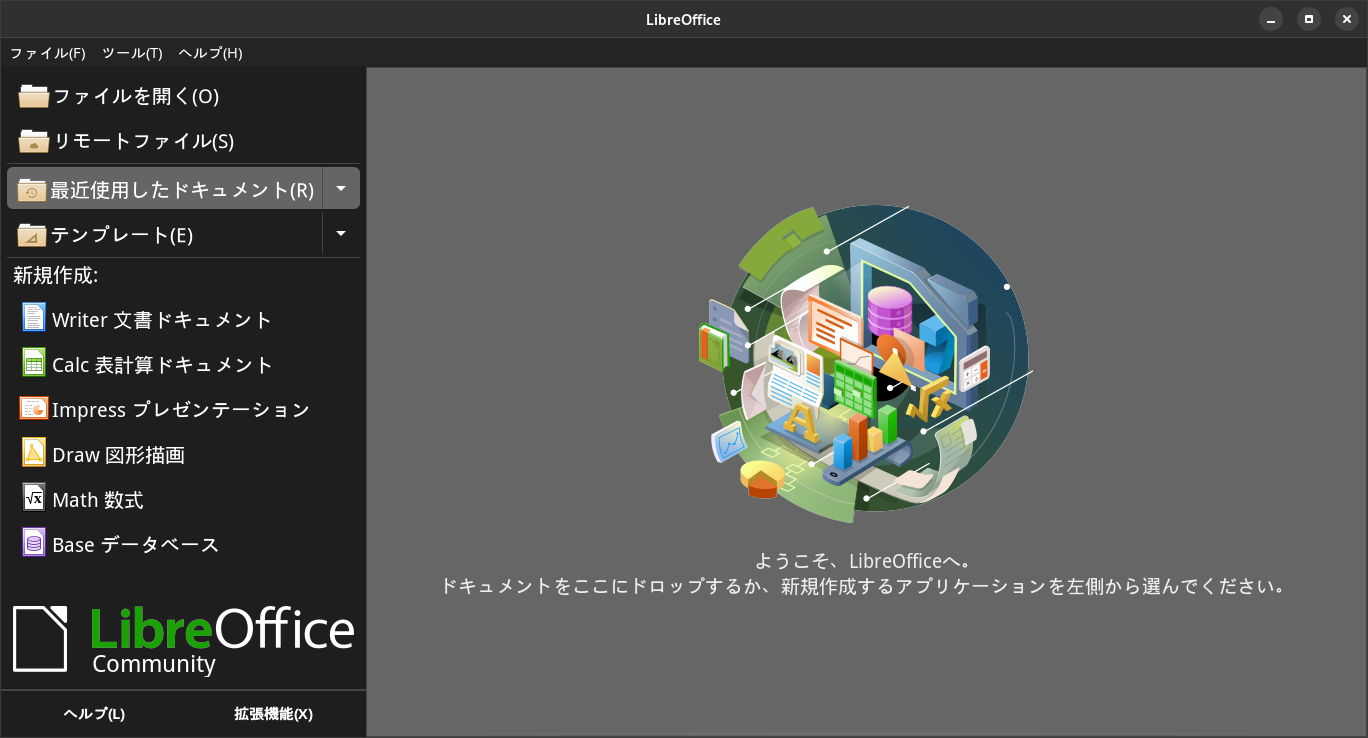Image resolution: width=1368 pixels, height=738 pixels.
Task: Expand the テンプレート dropdown arrow
Action: 341,234
